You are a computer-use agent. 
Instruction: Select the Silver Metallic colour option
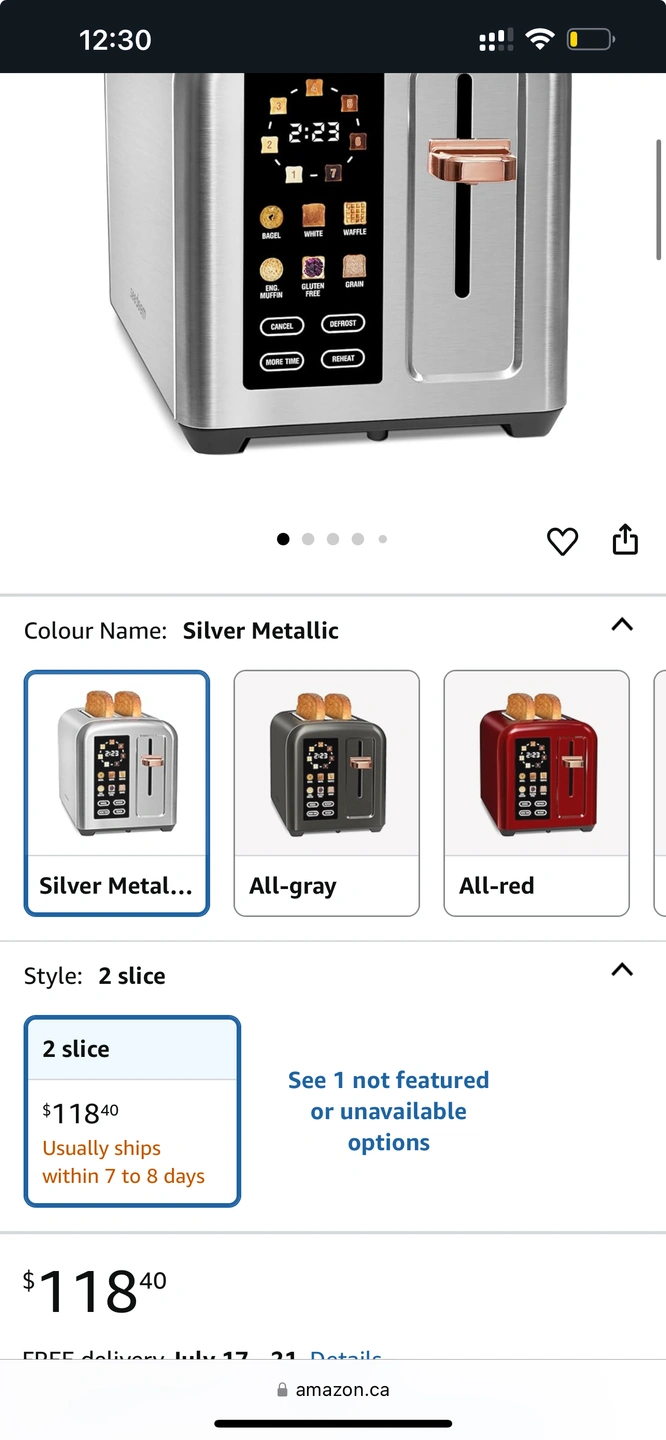[117, 793]
